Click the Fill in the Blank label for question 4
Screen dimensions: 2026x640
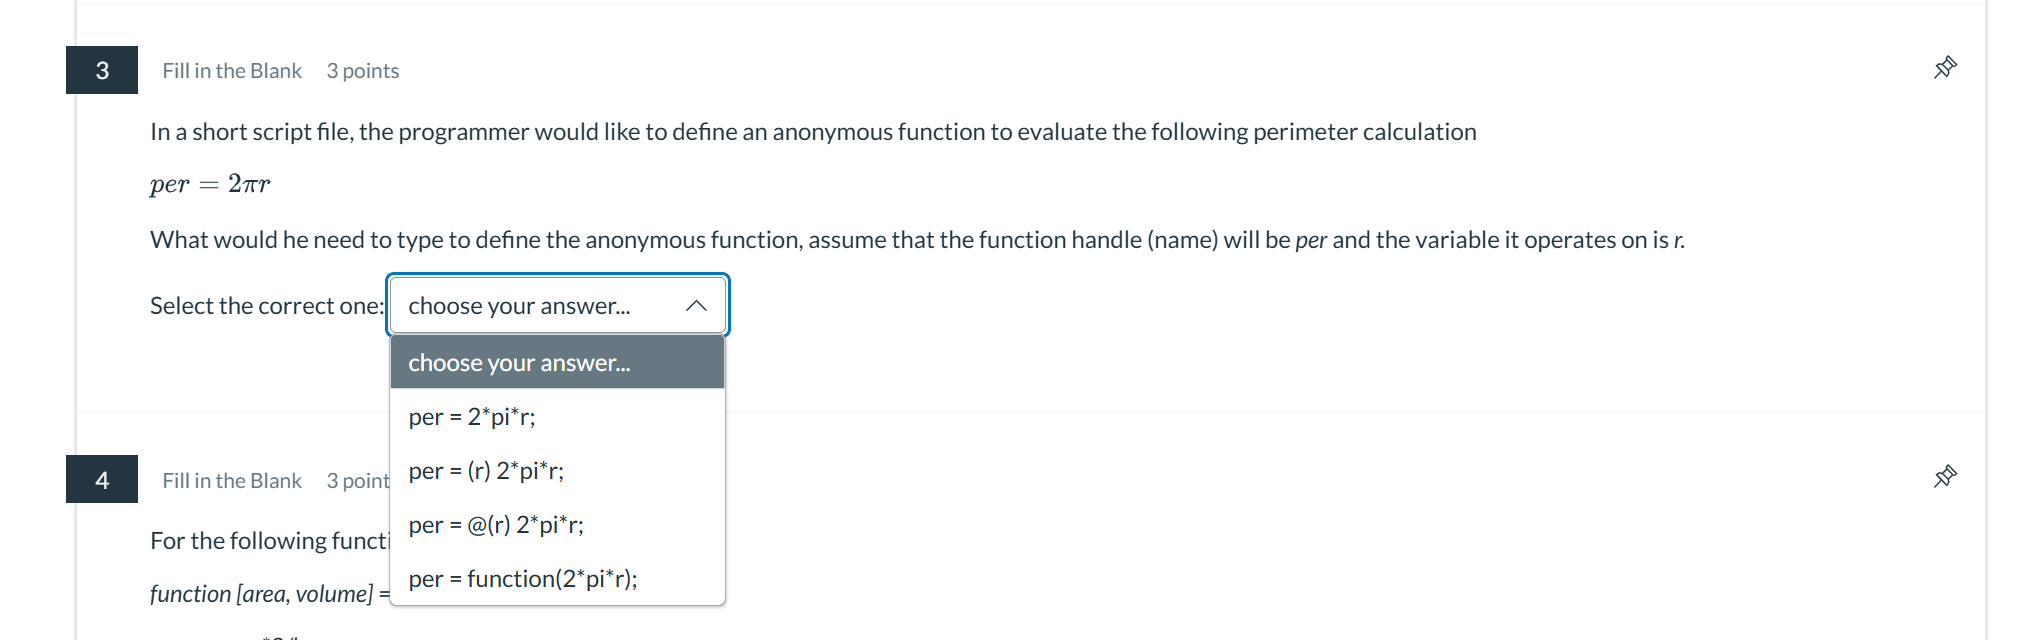point(231,480)
